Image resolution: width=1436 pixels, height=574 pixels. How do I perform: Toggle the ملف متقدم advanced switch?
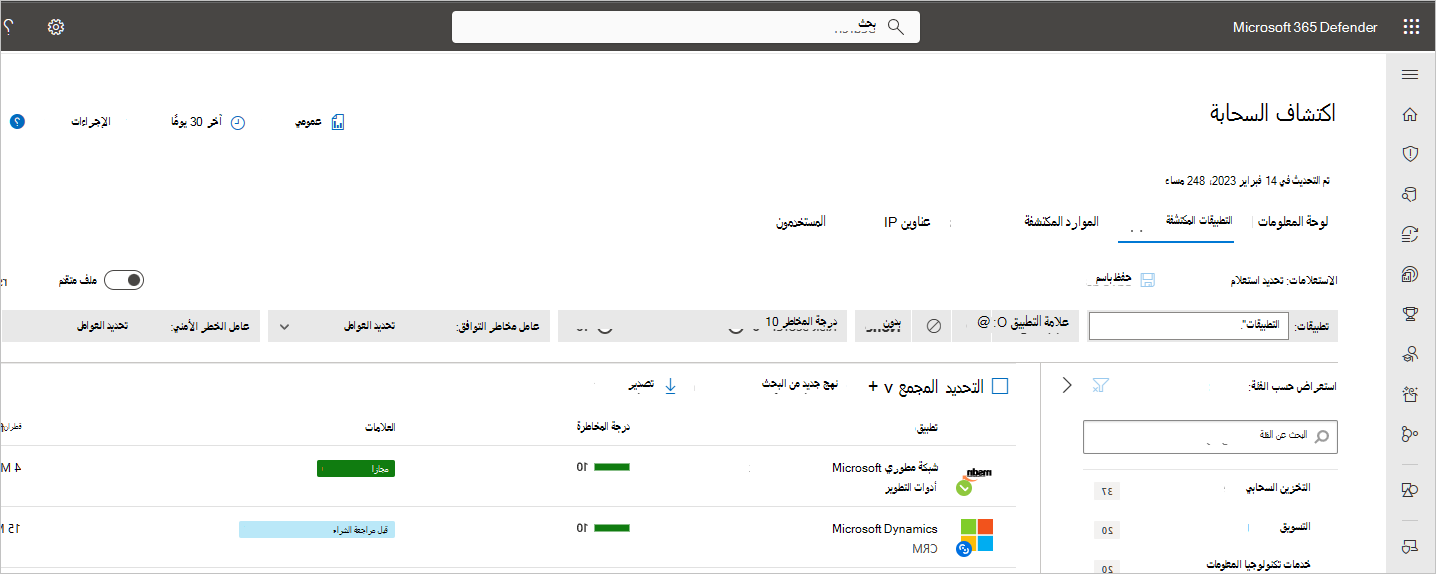(x=124, y=280)
